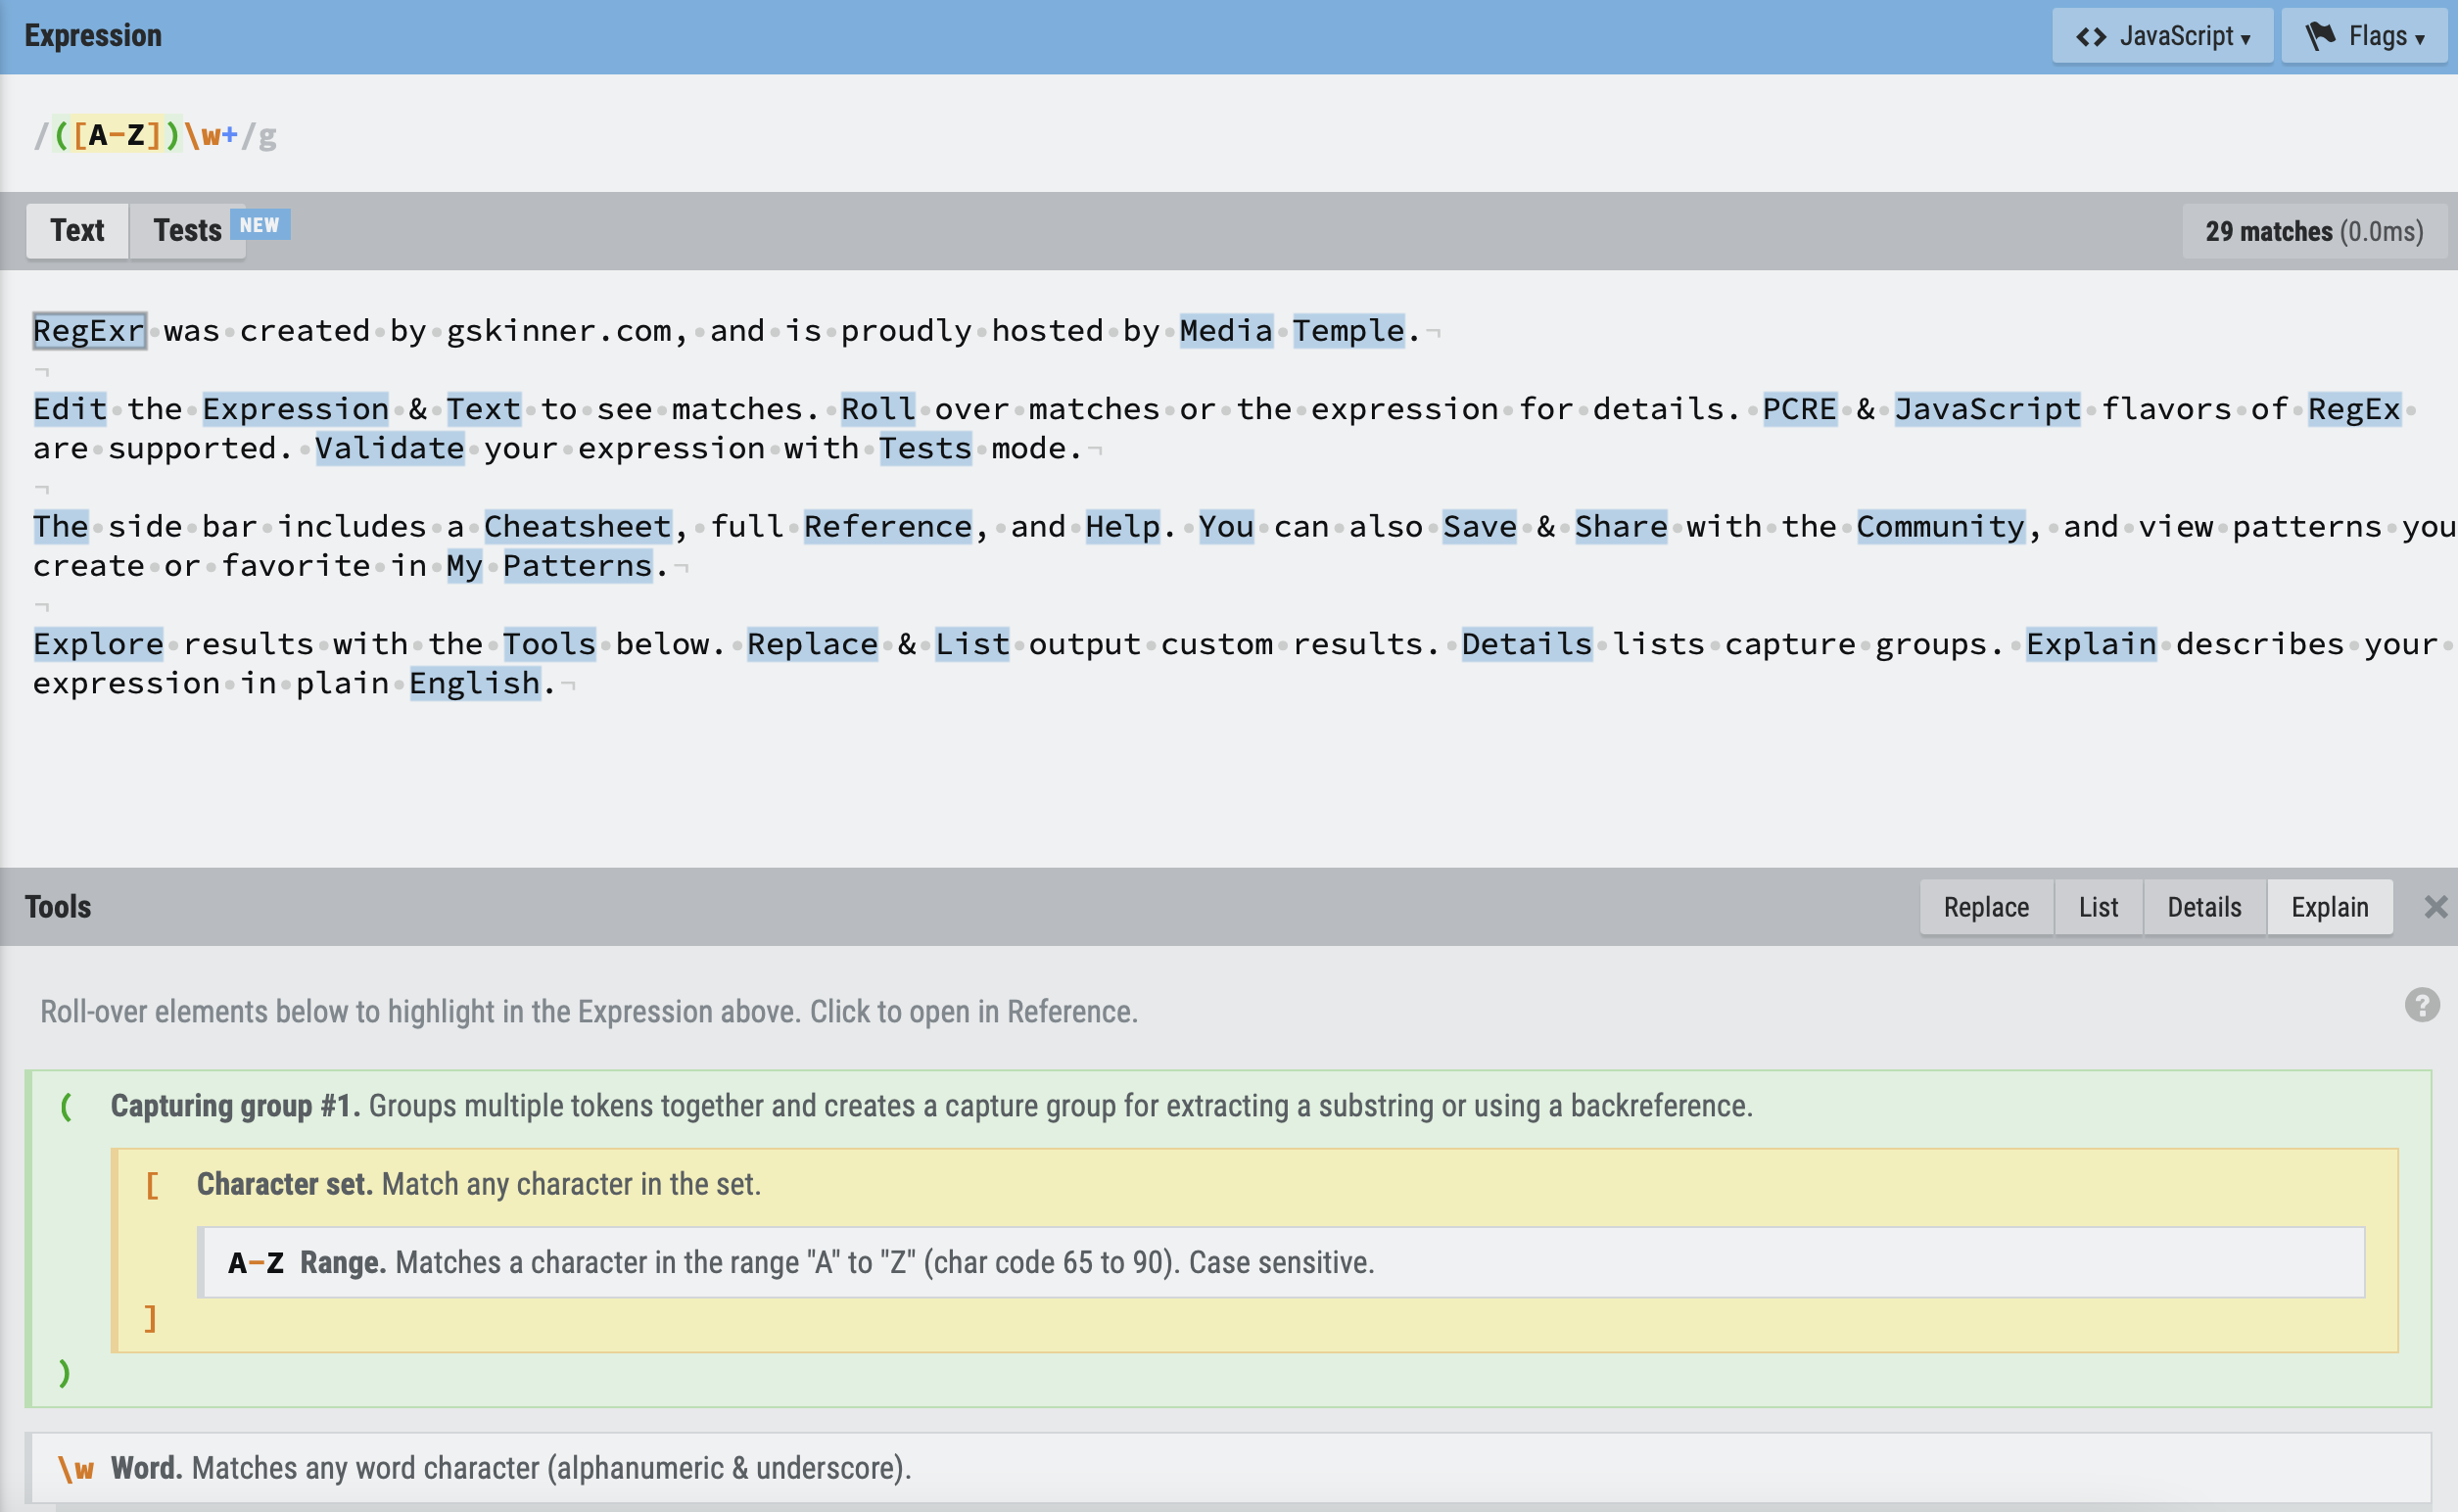Click the help question mark icon
Screen dimensions: 2458x1512
tap(2422, 1005)
